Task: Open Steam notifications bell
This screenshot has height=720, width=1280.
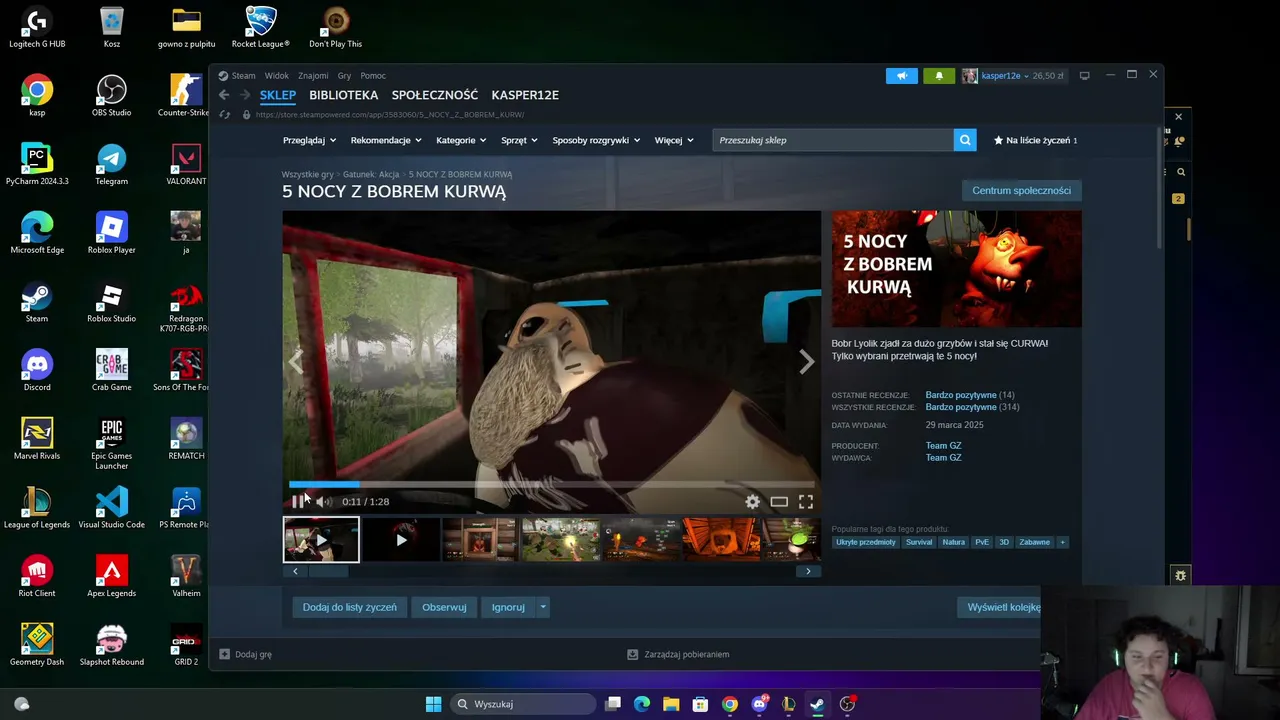Action: tap(939, 76)
